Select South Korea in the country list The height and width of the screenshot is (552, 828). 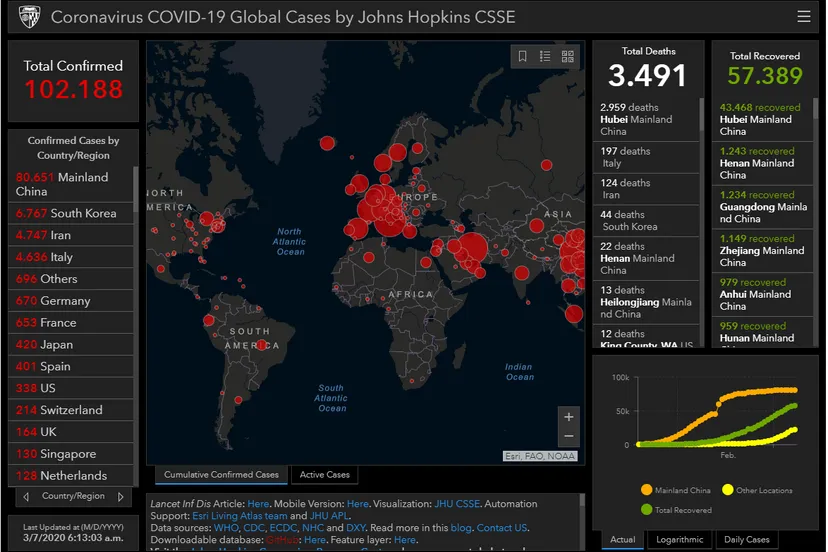click(x=72, y=213)
